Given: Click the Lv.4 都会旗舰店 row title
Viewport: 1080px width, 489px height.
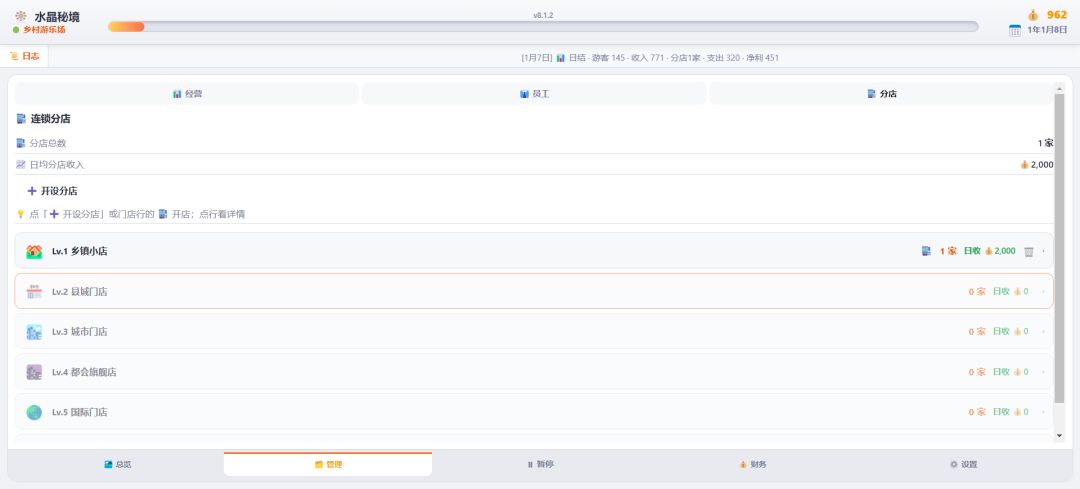Looking at the screenshot, I should pyautogui.click(x=84, y=372).
